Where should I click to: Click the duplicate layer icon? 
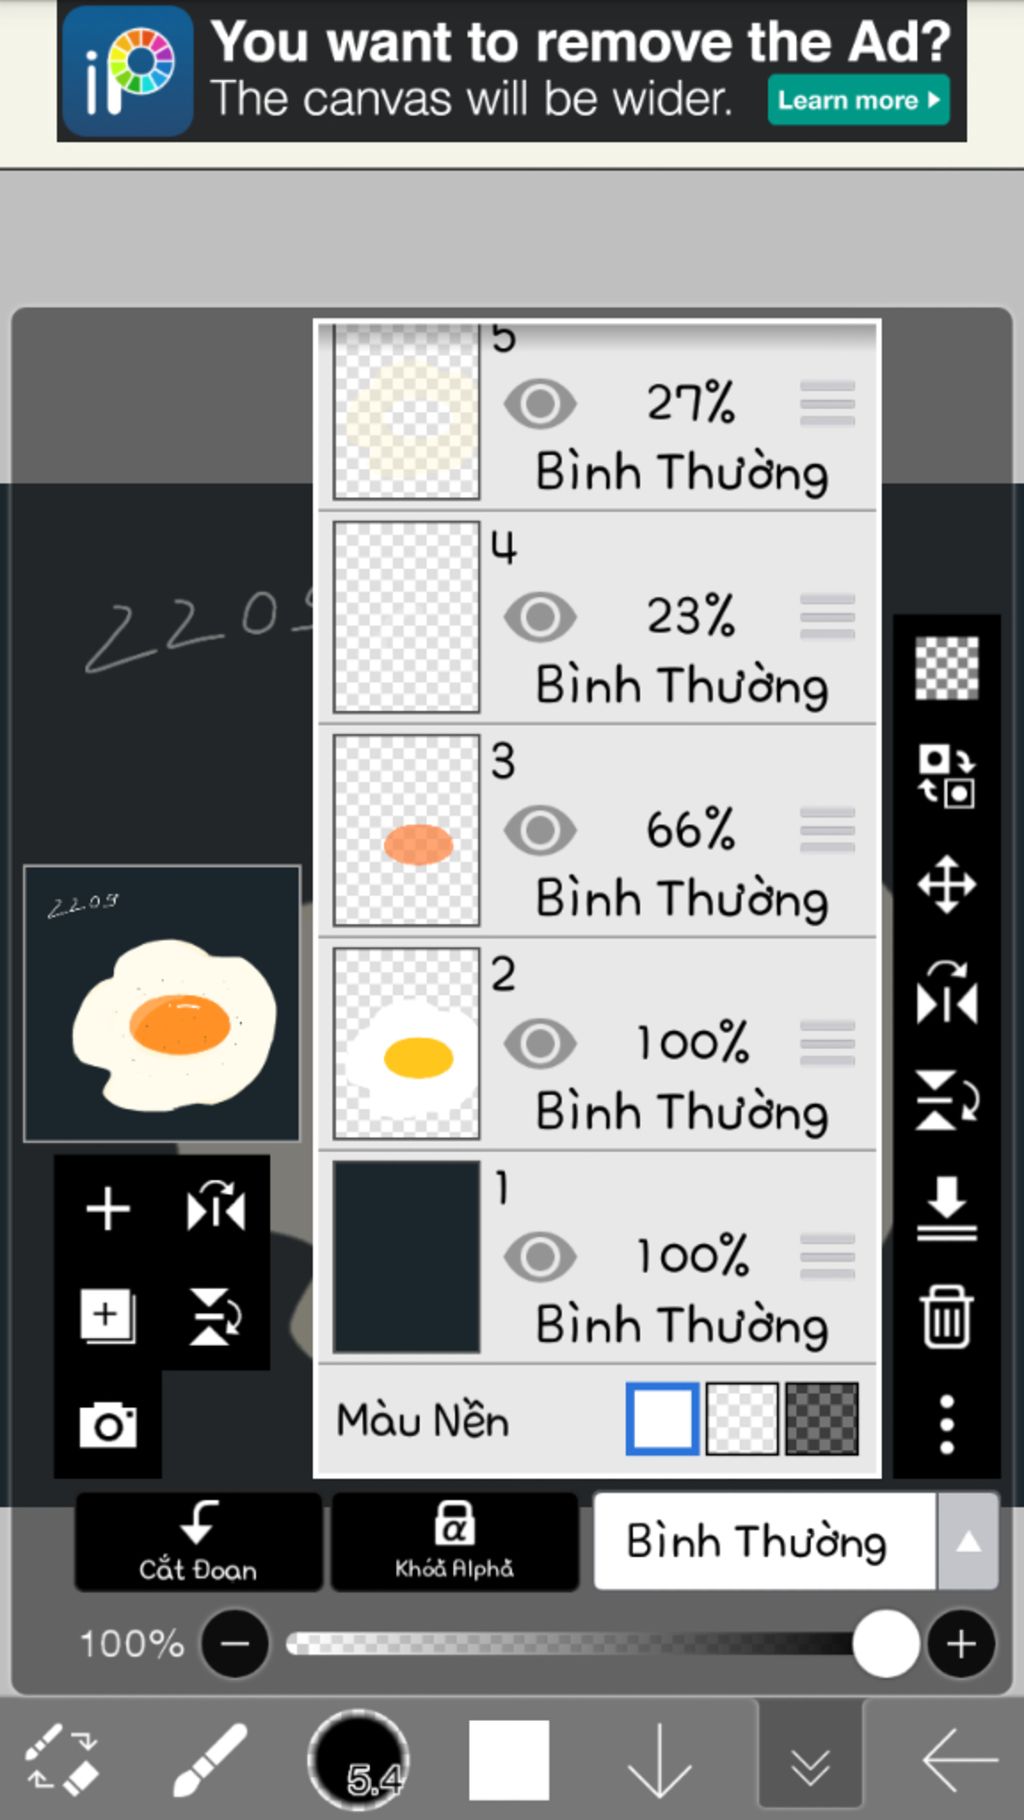point(107,1316)
